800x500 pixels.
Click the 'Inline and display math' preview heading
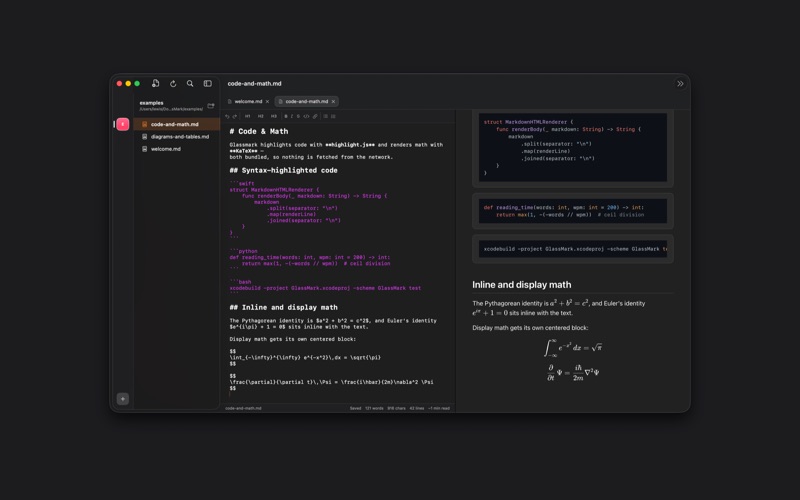521,285
